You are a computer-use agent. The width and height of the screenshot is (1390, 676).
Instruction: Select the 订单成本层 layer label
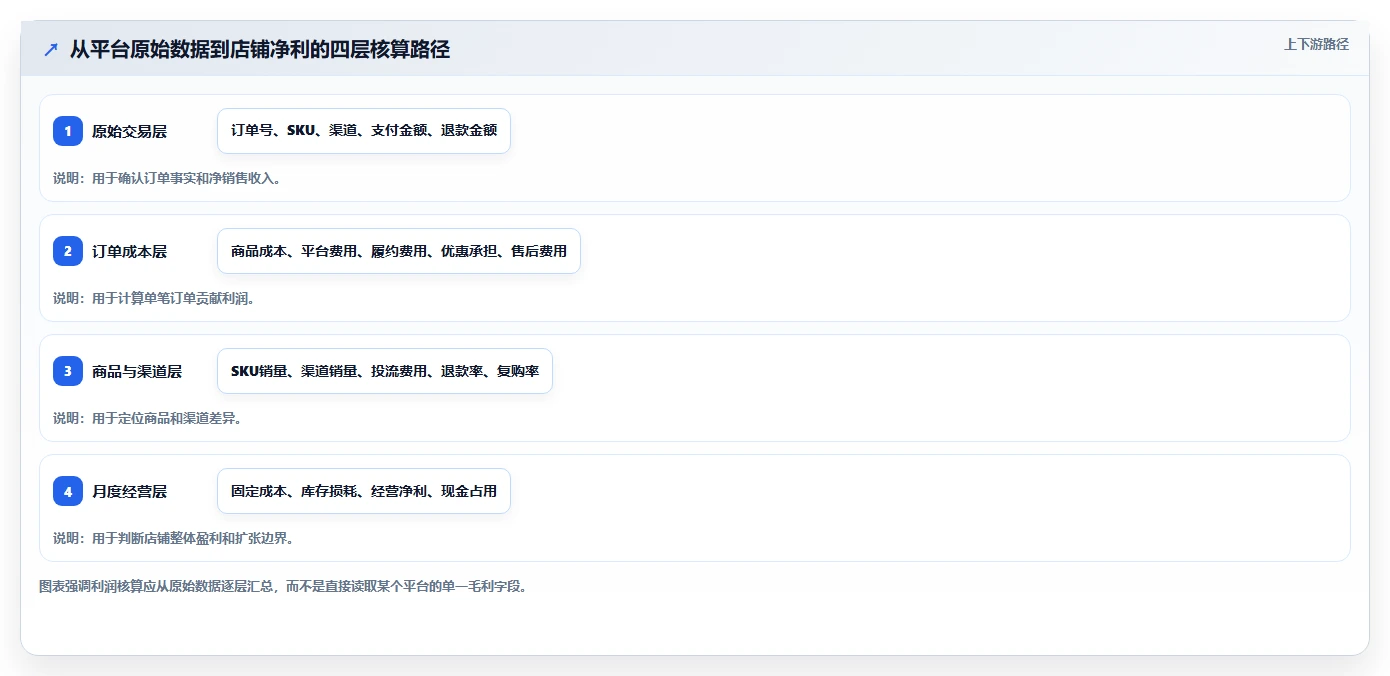point(130,251)
